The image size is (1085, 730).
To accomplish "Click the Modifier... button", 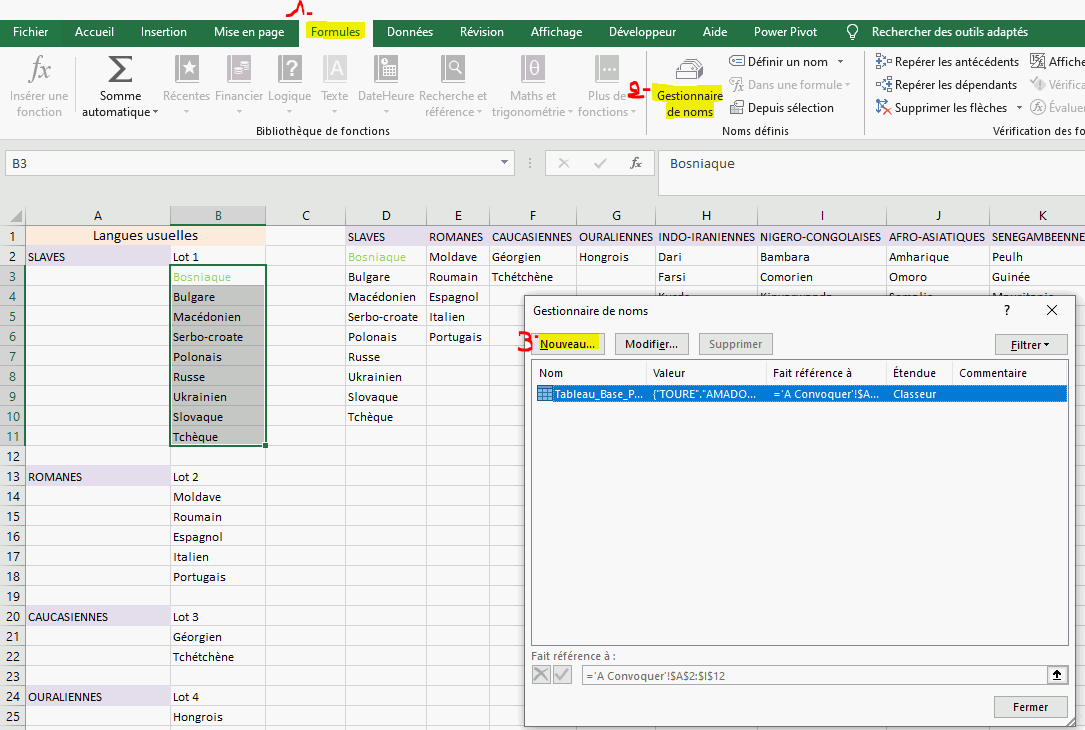I will (x=651, y=344).
